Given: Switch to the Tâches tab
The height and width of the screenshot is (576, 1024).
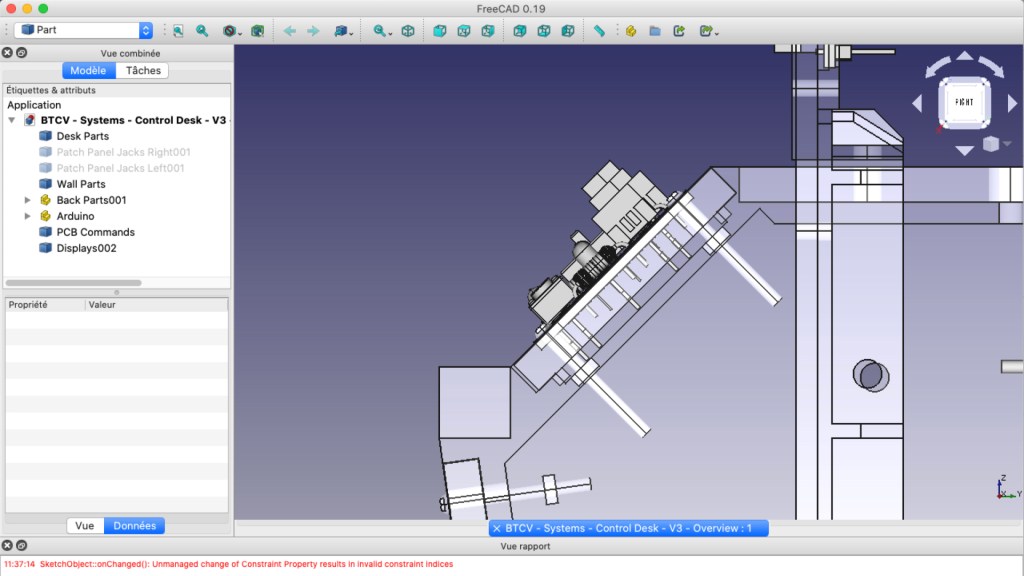Looking at the screenshot, I should click(x=143, y=70).
